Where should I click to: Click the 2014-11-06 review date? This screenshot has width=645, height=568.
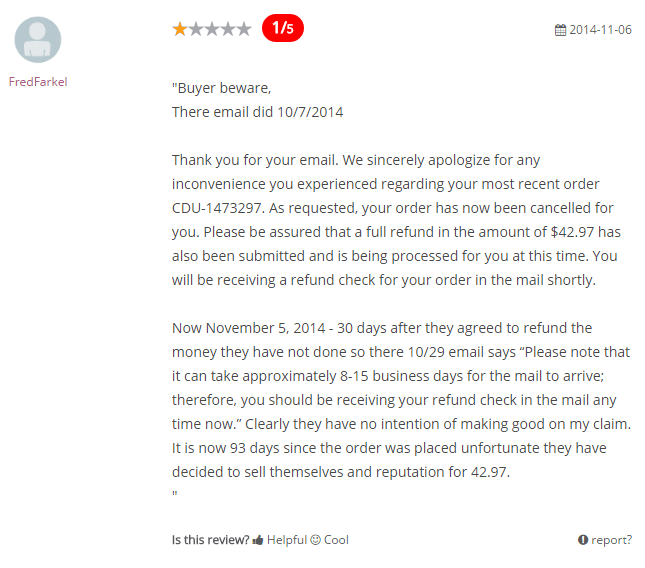coord(600,30)
